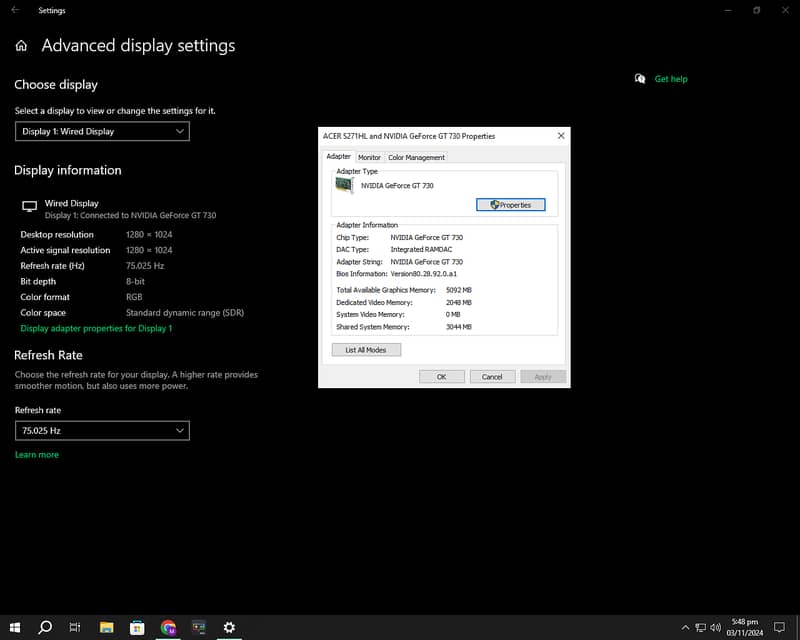Click the Bit depth value 8-bit
The height and width of the screenshot is (640, 800).
(x=135, y=281)
